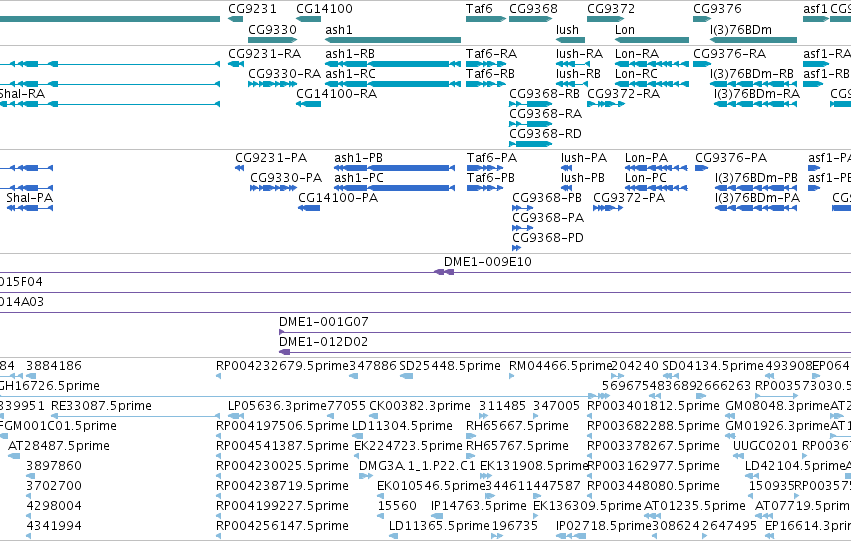Image resolution: width=851 pixels, height=541 pixels.
Task: Click EST LD11365.5prime
Action: [x=439, y=526]
